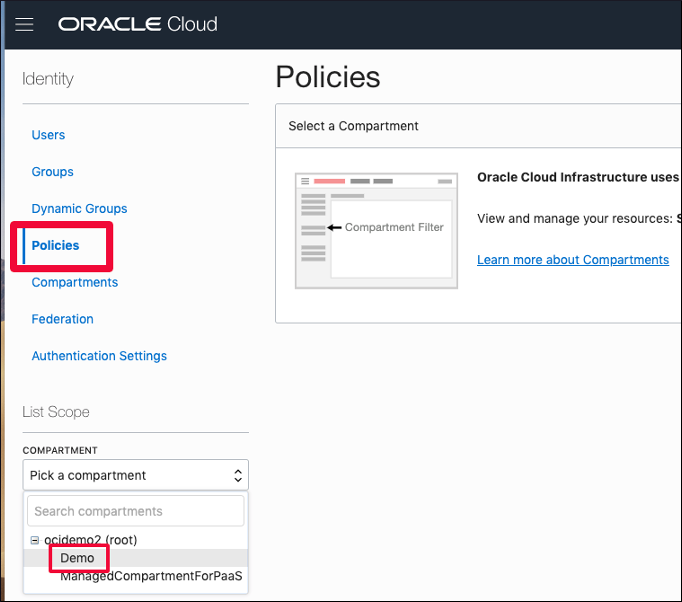
Task: Open the Pick a compartment dropdown
Action: 136,475
